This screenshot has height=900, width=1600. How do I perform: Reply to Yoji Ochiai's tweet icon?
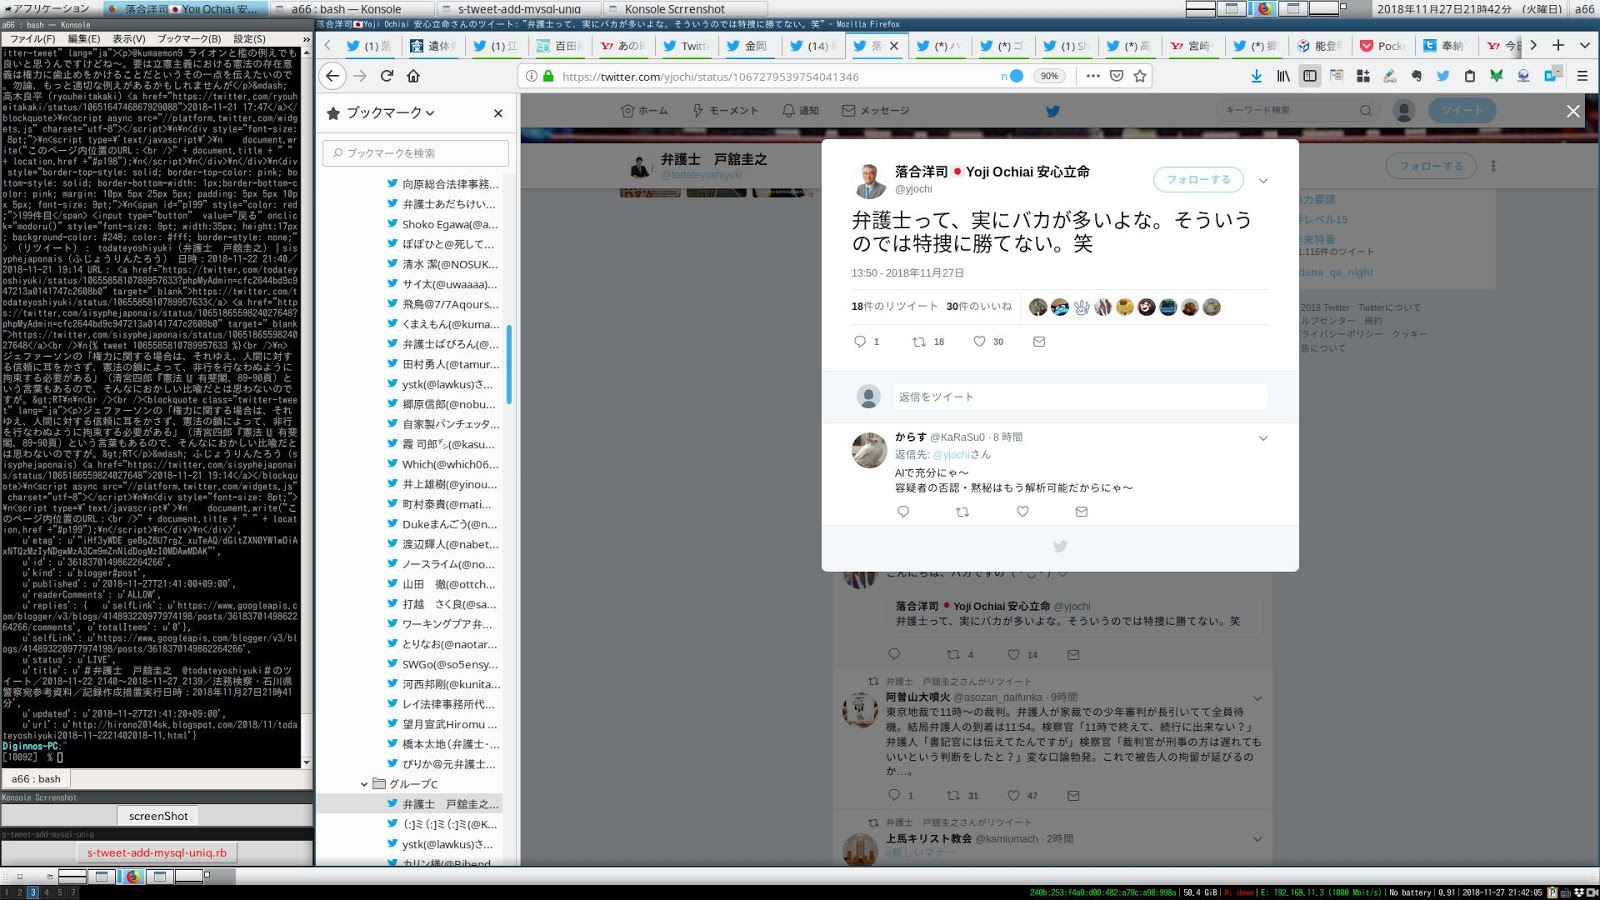[x=860, y=342]
